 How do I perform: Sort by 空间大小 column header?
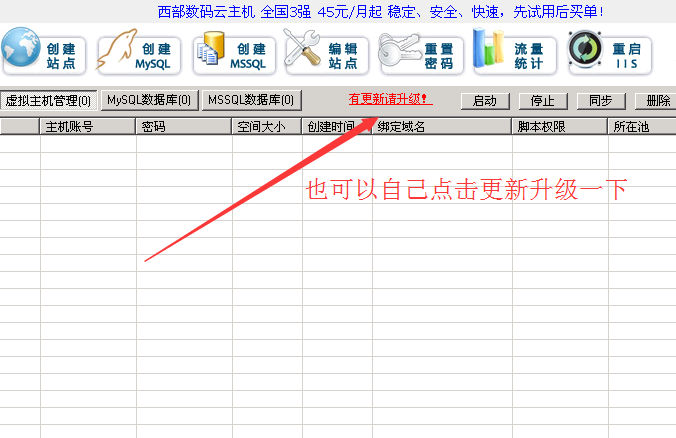pyautogui.click(x=267, y=126)
